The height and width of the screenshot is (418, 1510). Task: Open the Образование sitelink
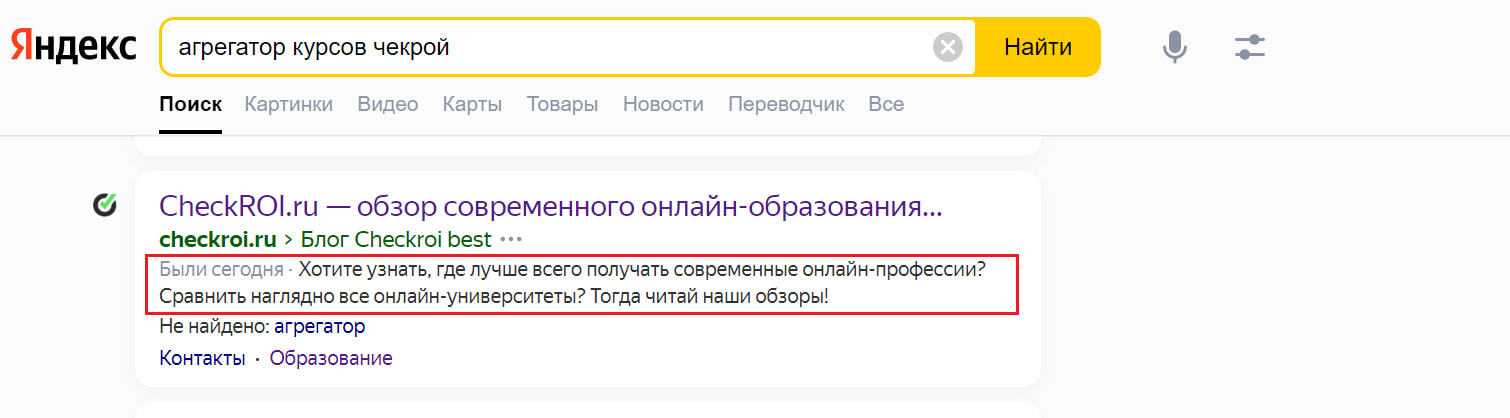[x=331, y=358]
